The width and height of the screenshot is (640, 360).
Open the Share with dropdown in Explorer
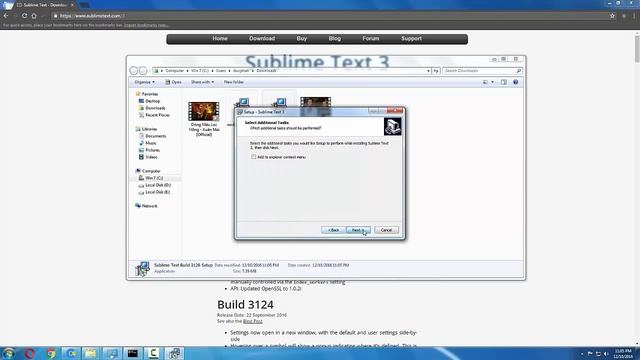pos(202,82)
